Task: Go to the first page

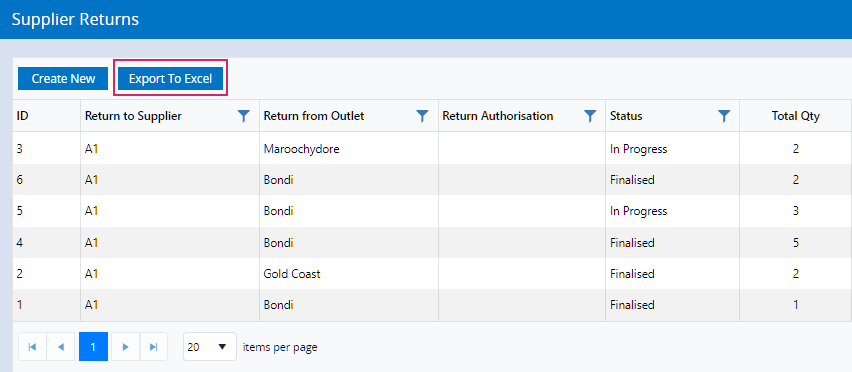Action: click(x=33, y=346)
